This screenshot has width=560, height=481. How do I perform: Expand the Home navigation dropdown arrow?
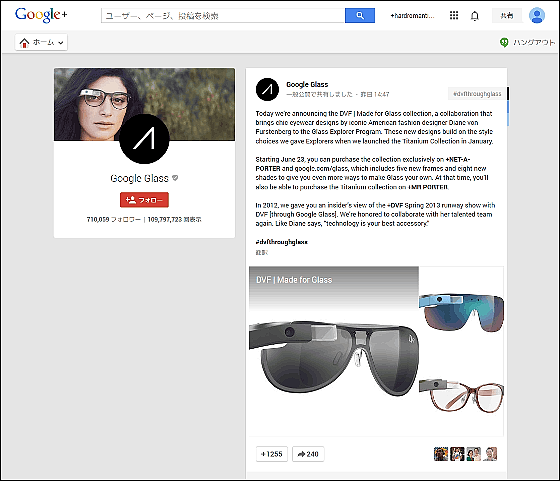(x=61, y=43)
